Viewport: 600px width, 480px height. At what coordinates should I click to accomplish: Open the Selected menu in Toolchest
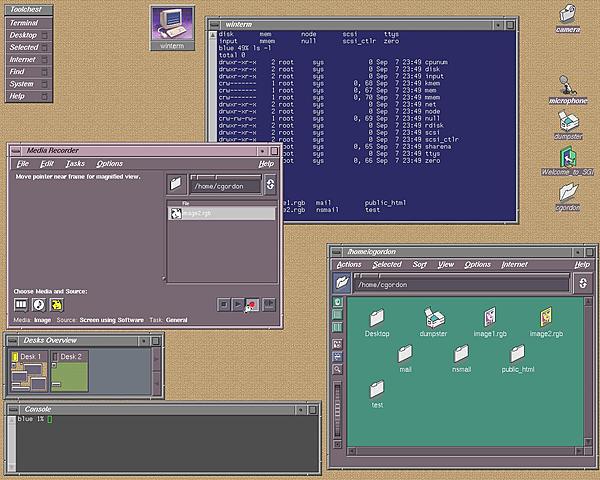click(x=29, y=47)
